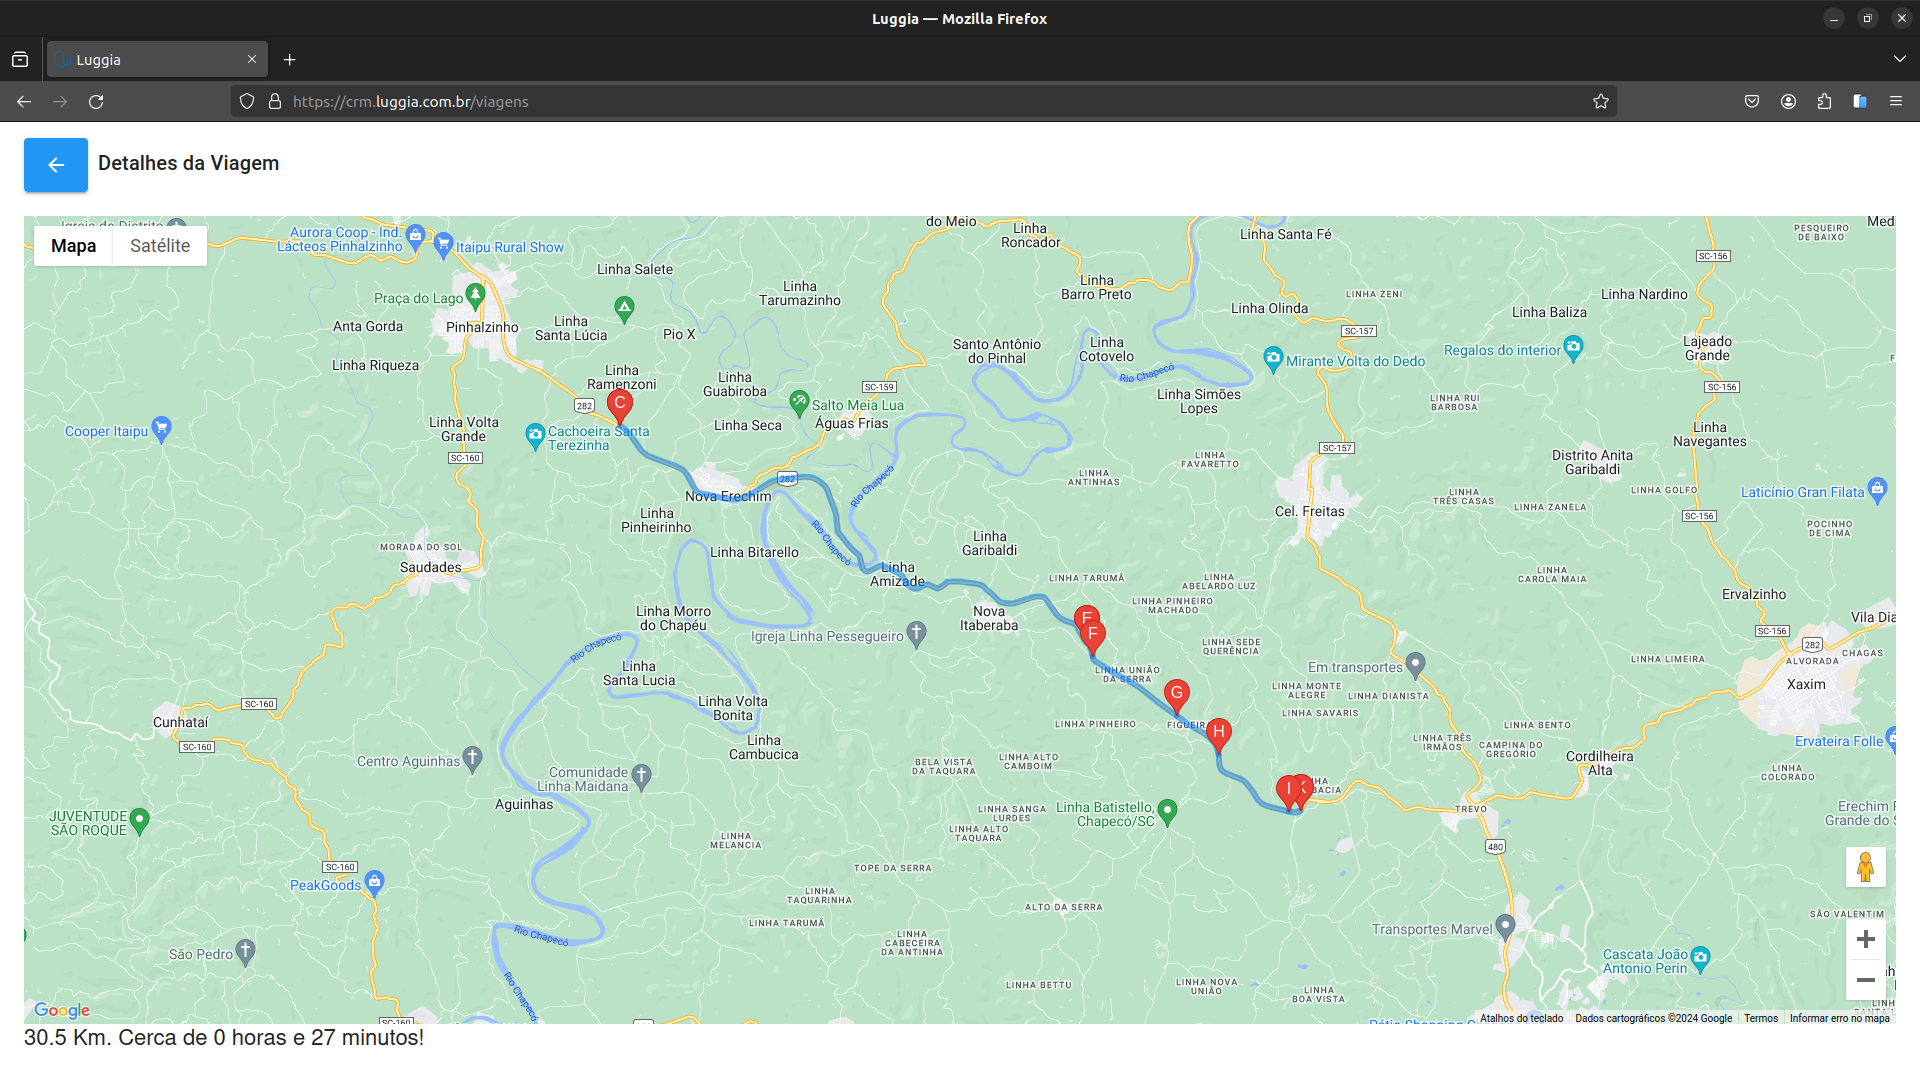Reload the page in Firefox

click(x=96, y=101)
